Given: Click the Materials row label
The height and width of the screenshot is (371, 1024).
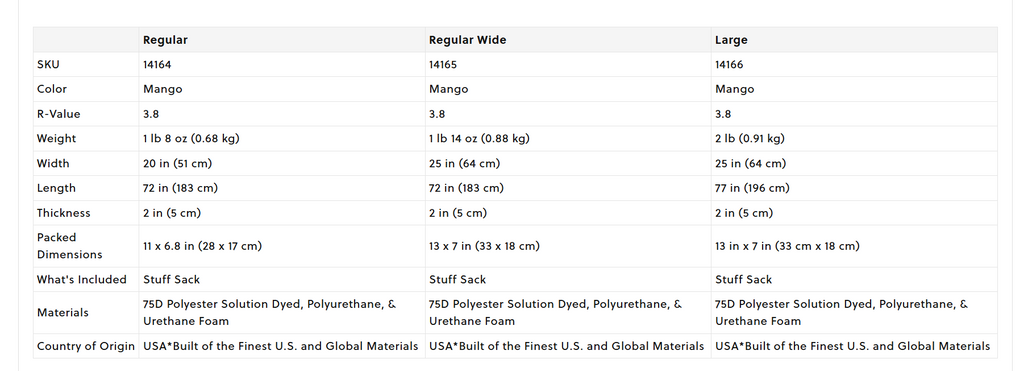Looking at the screenshot, I should pos(63,313).
